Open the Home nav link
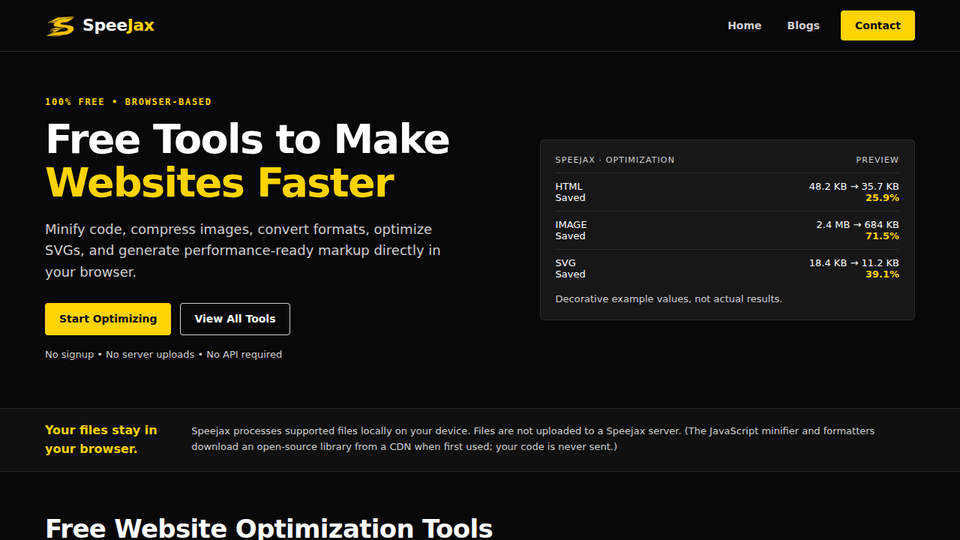 coord(744,26)
